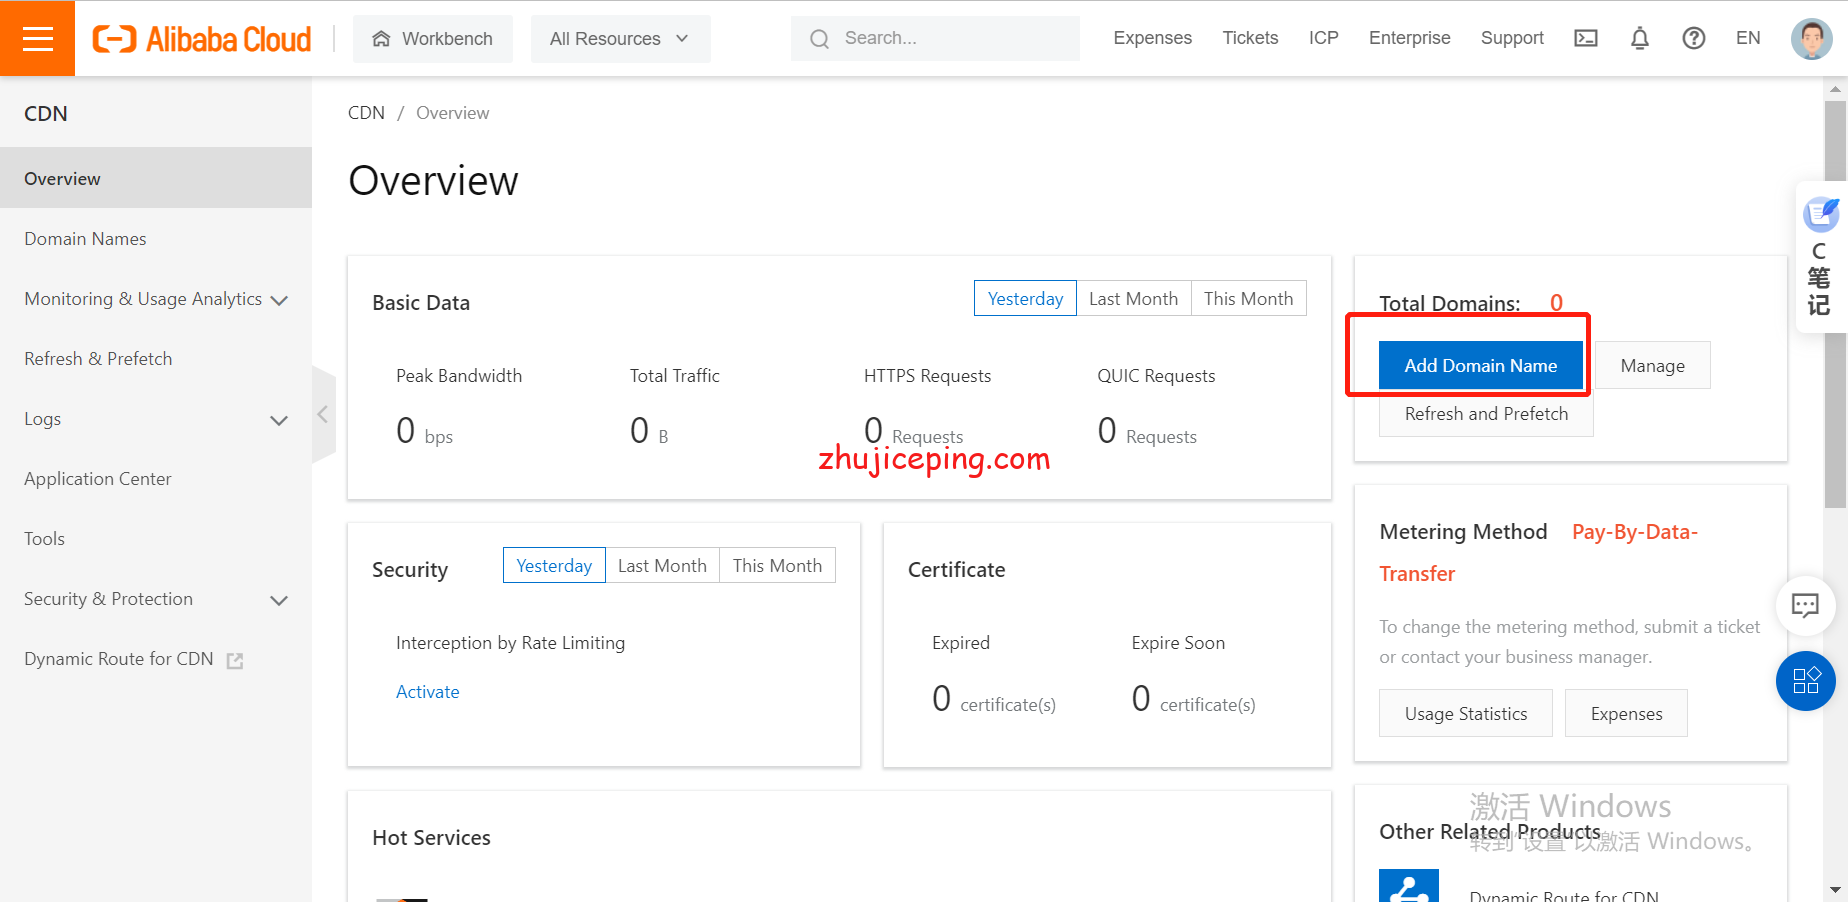Open user avatar account menu

point(1811,39)
